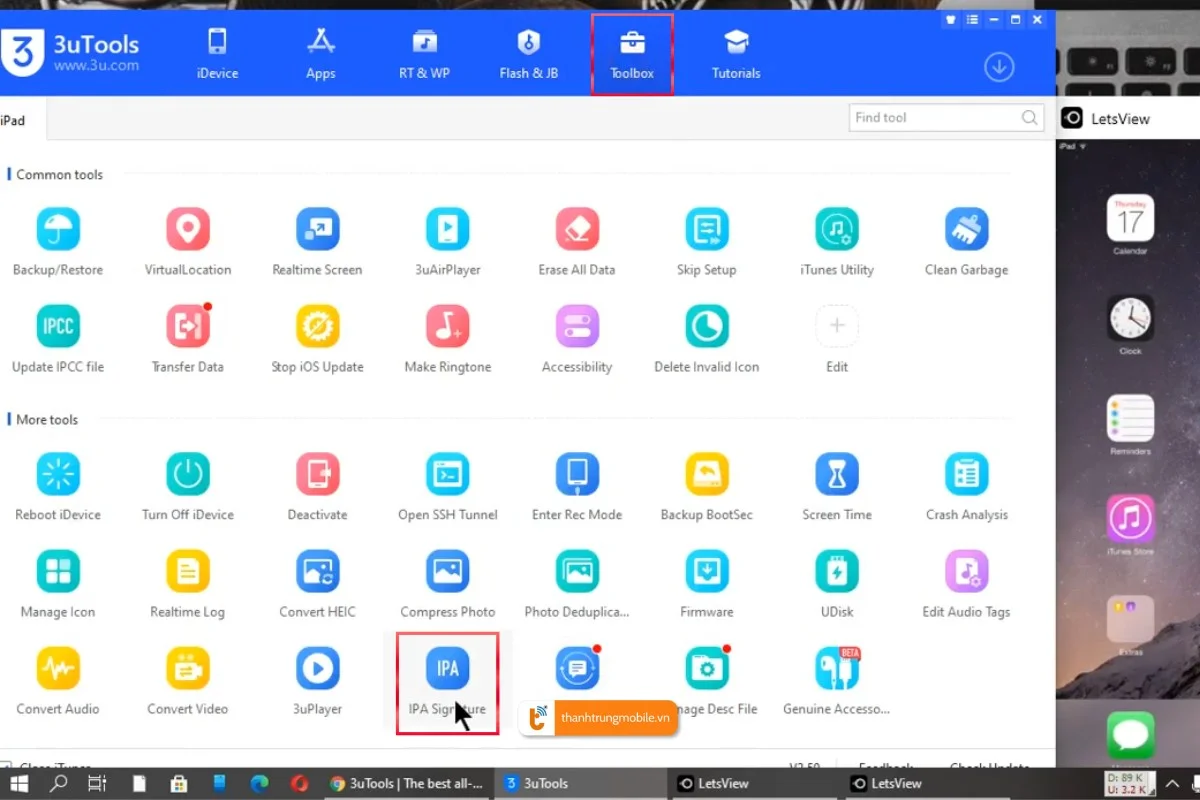1200x800 pixels.
Task: Switch to Chrome 3uTools taskbar window
Action: pos(407,783)
